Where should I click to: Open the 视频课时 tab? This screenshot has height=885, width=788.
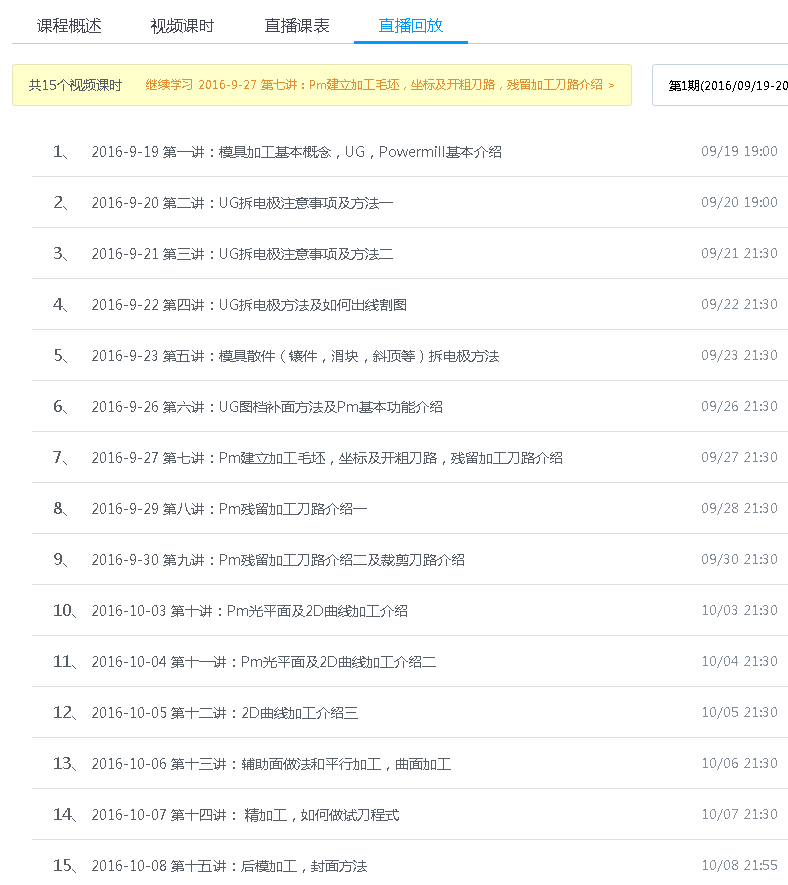coord(182,26)
